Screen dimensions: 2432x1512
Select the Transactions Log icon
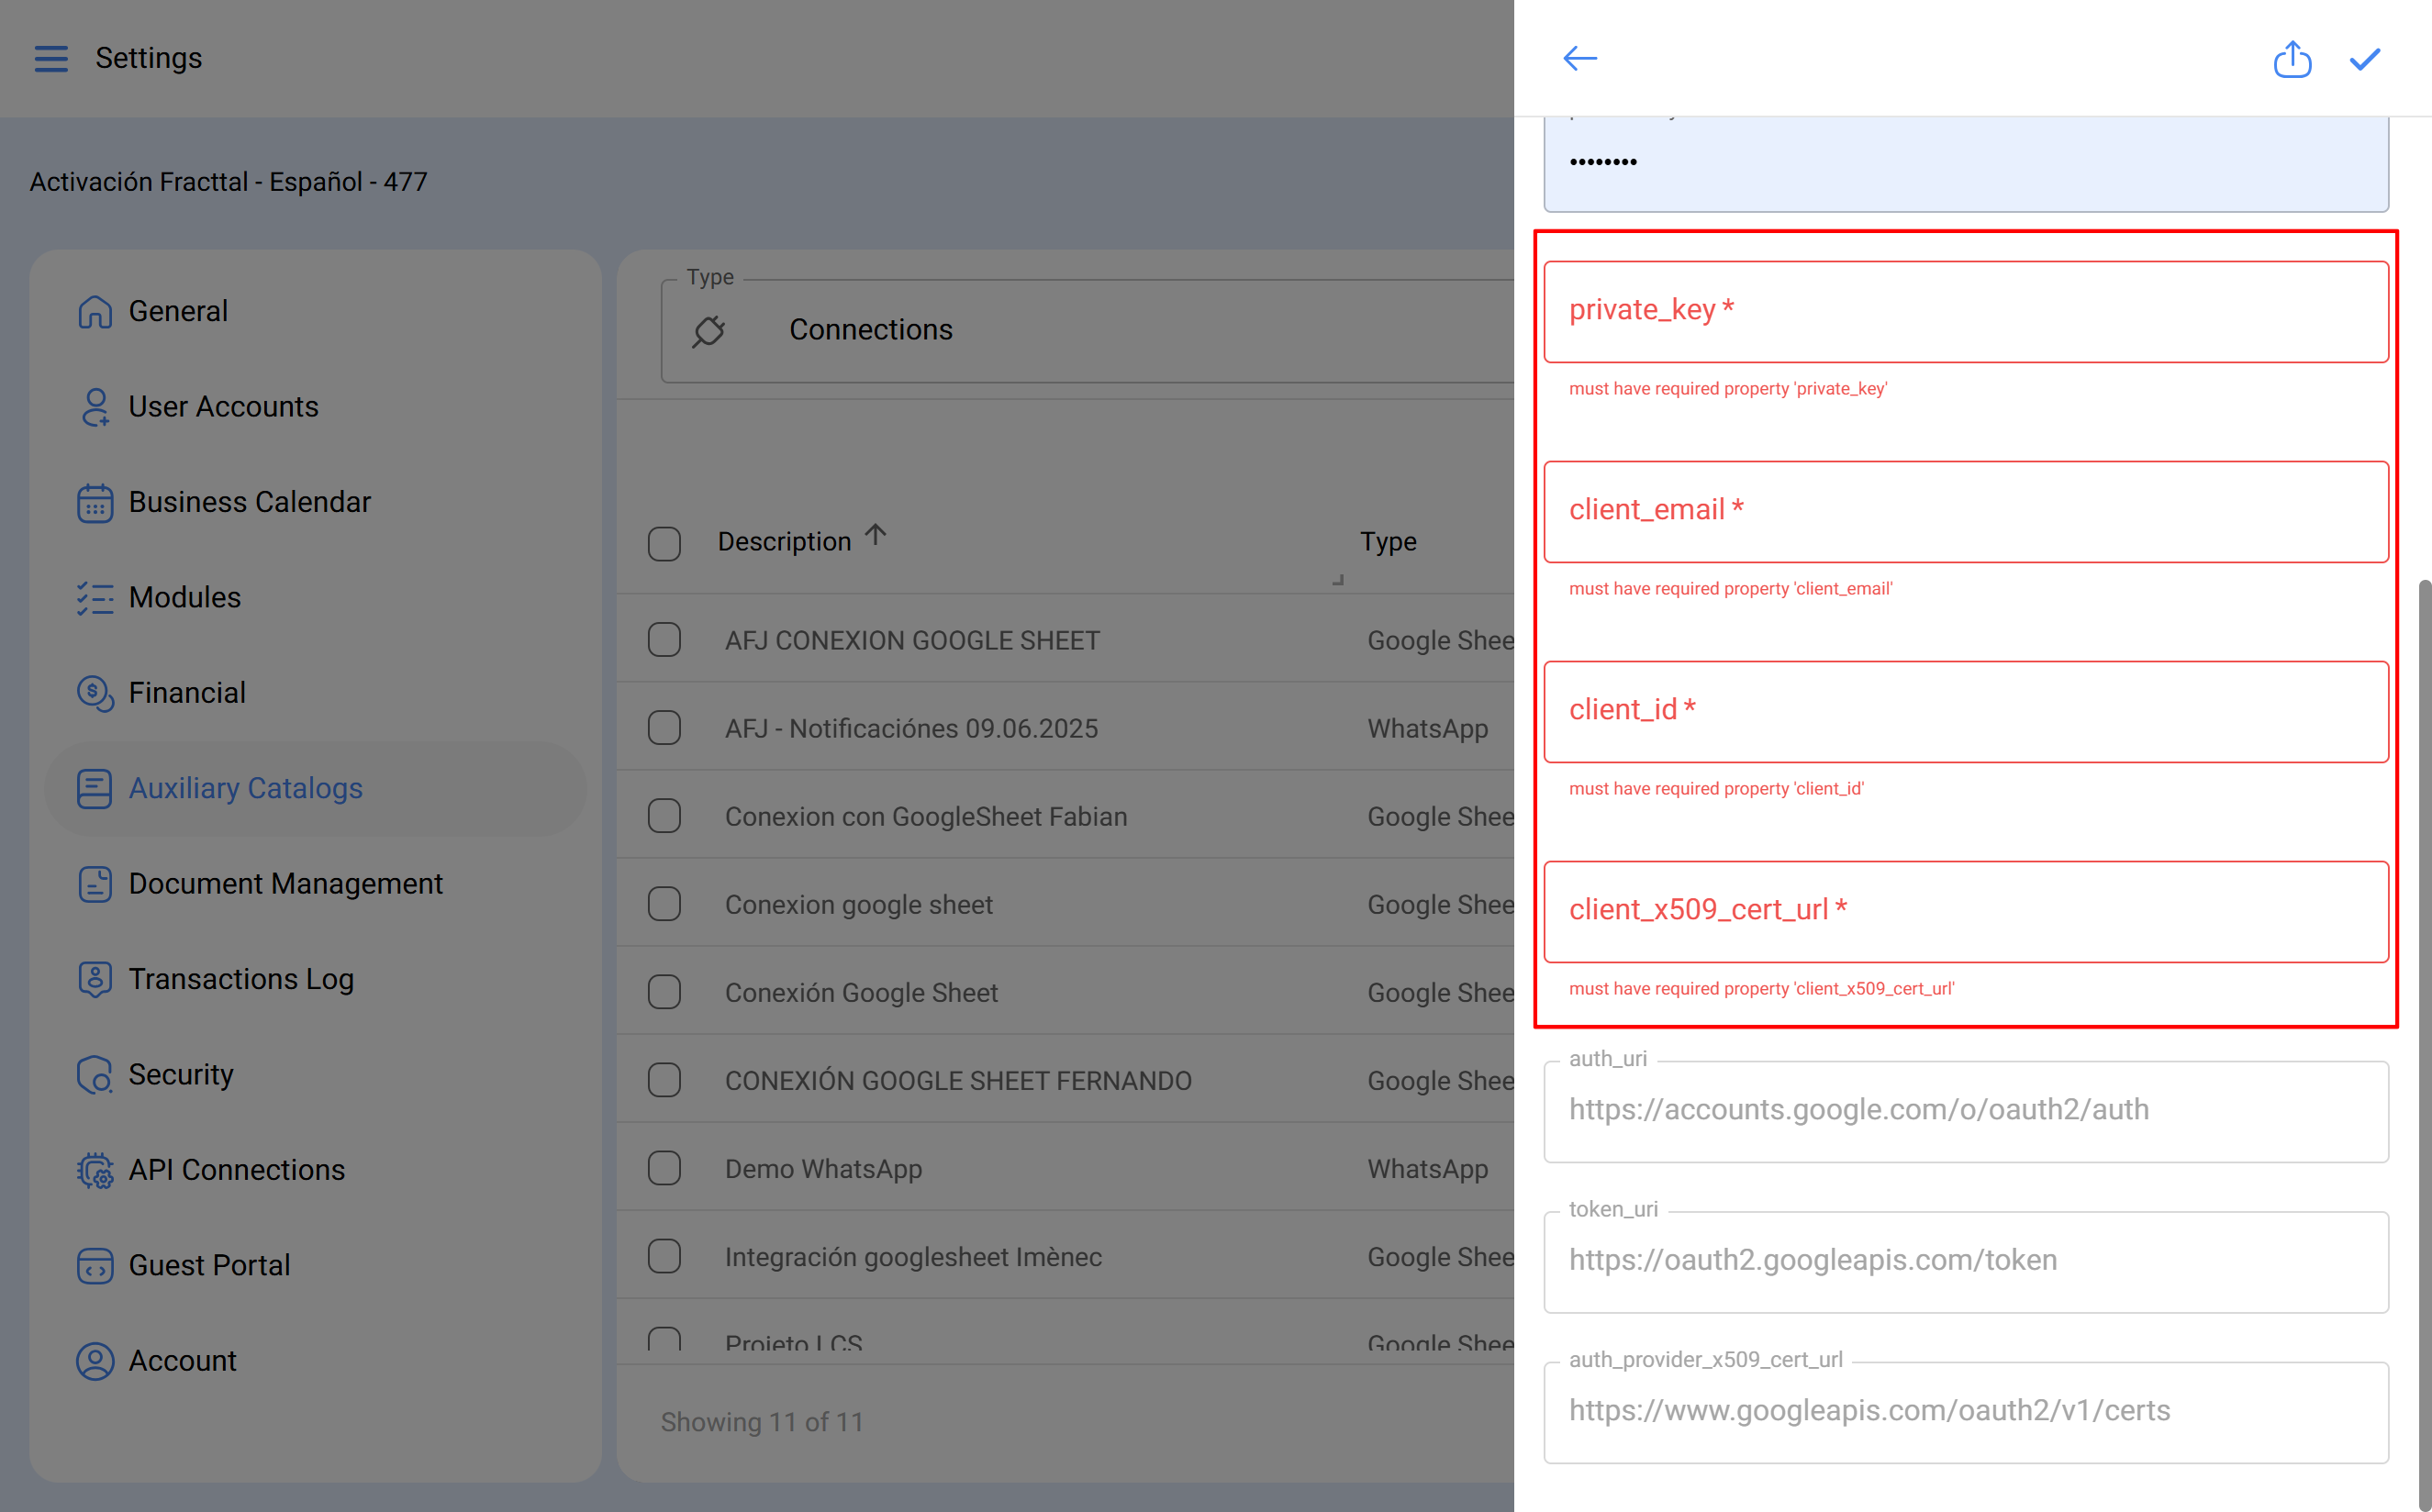[x=95, y=979]
